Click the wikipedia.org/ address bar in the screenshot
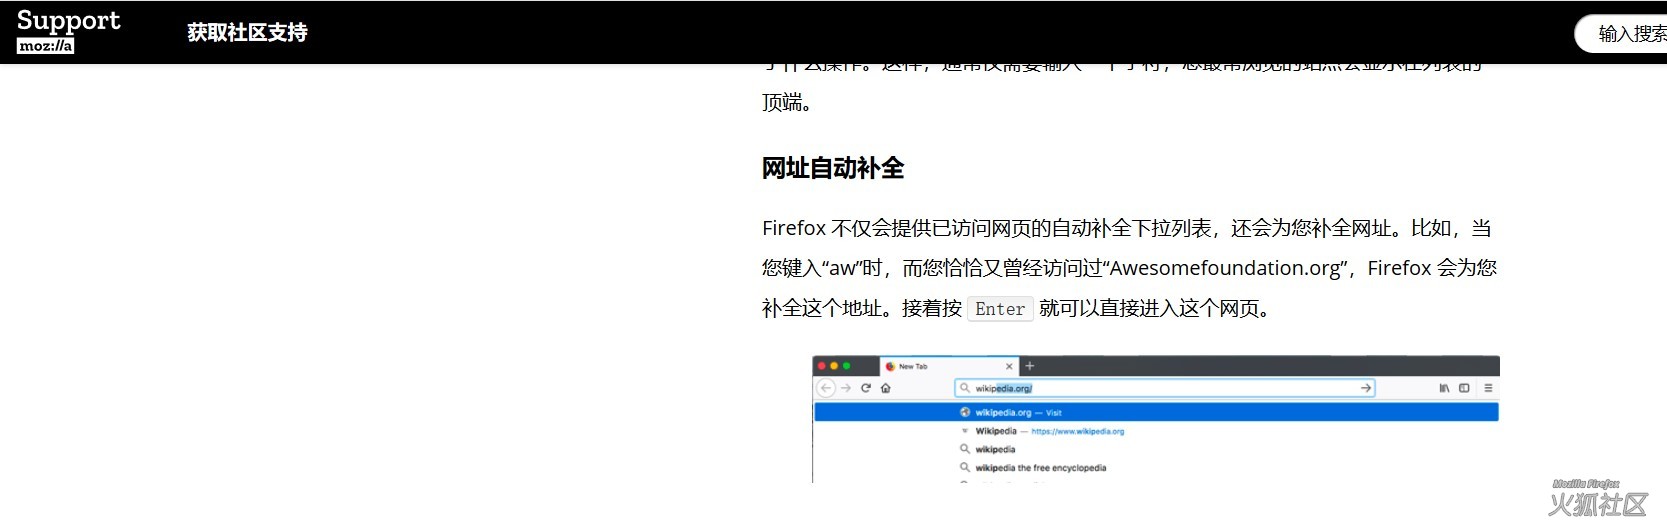The height and width of the screenshot is (522, 1667). [1165, 388]
